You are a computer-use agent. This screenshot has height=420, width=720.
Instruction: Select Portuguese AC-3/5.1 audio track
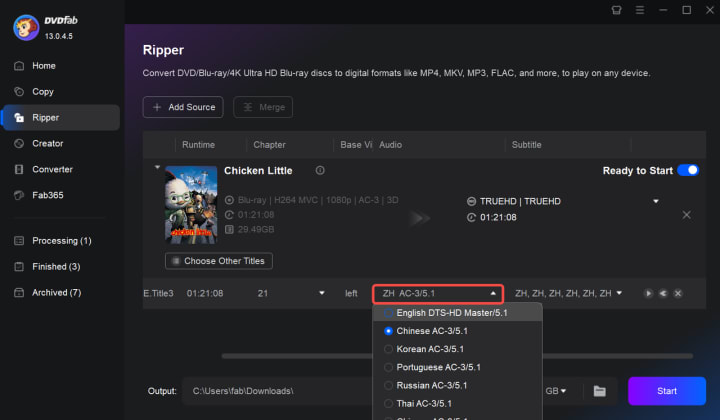(x=388, y=367)
